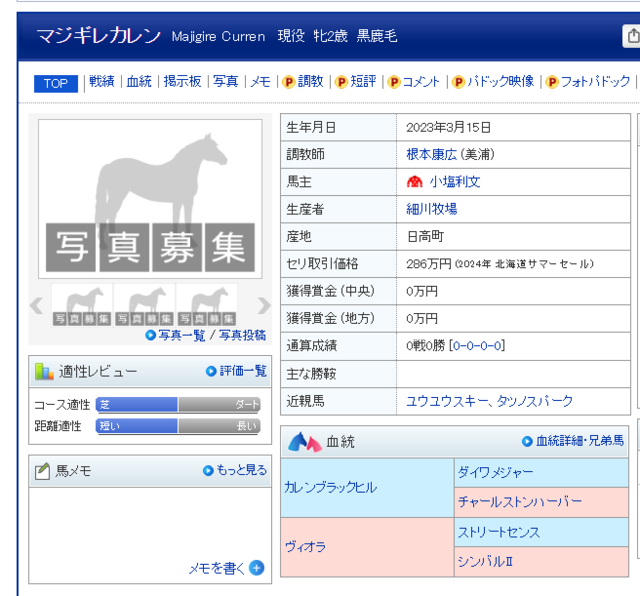Screen dimensions: 640x596
Task: Click the premium P icon beside 調教
Action: pyautogui.click(x=288, y=82)
